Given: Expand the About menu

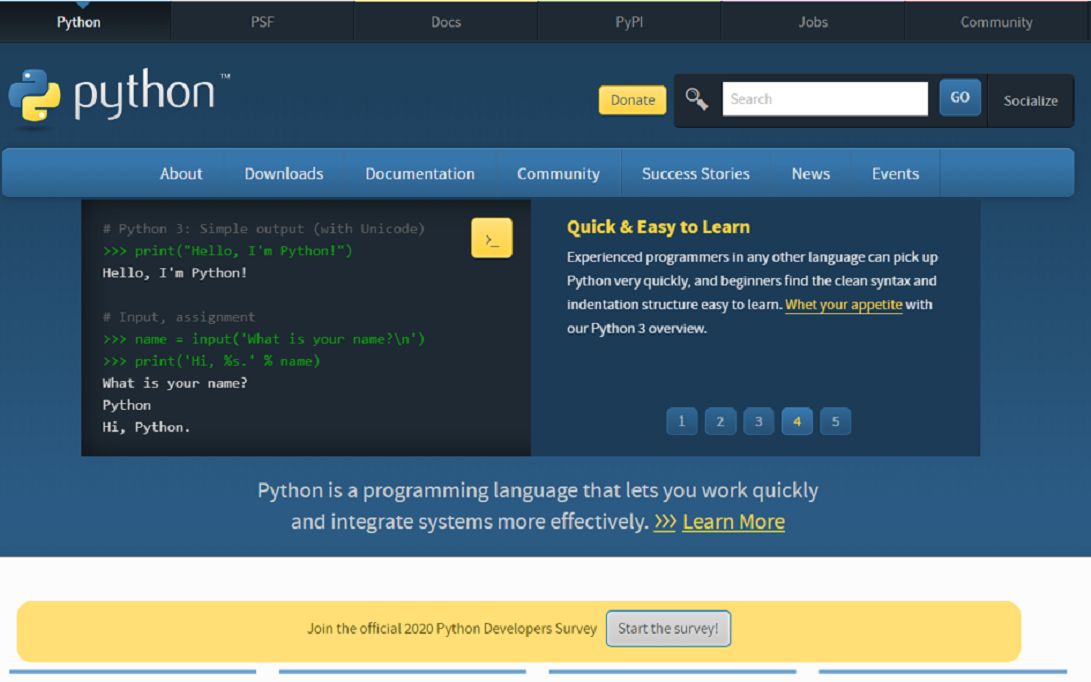Looking at the screenshot, I should 181,173.
